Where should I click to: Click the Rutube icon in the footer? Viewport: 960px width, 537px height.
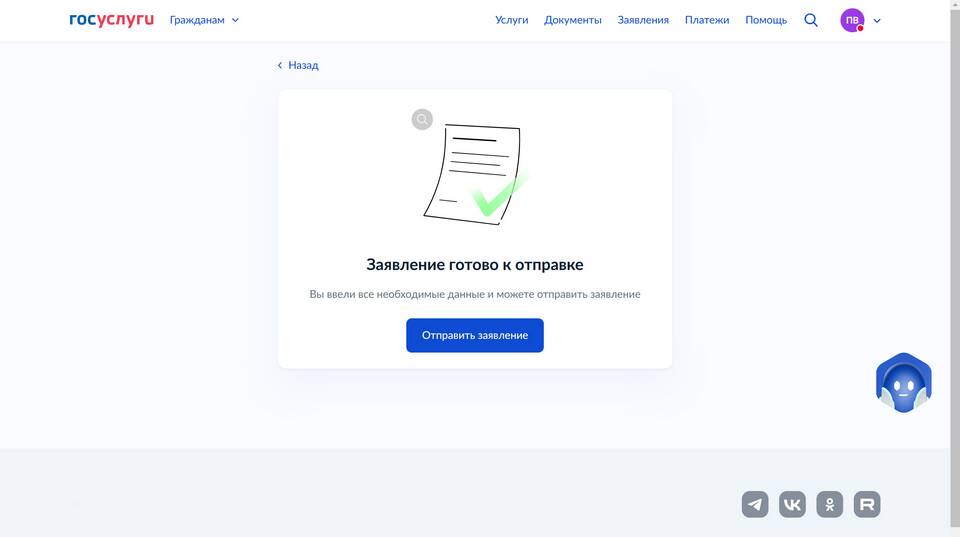tap(867, 504)
